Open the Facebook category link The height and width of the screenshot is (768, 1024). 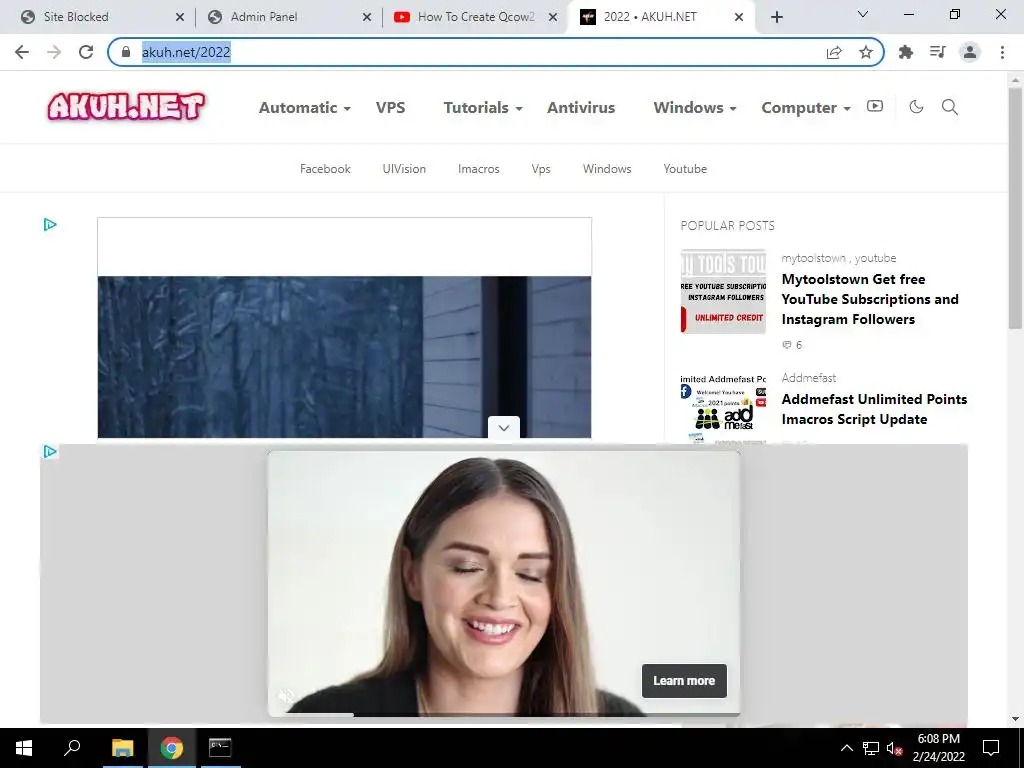pyautogui.click(x=325, y=169)
